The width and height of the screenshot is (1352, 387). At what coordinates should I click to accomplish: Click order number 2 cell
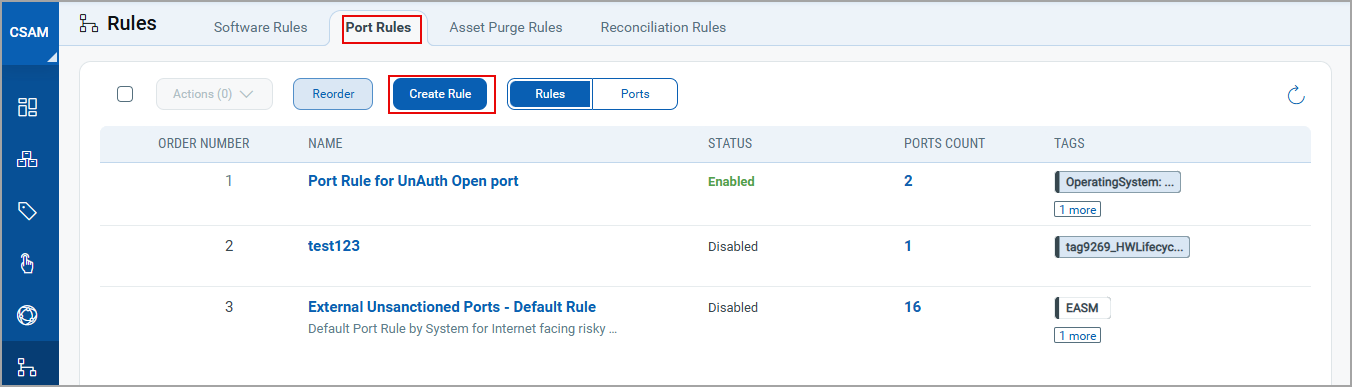(229, 246)
